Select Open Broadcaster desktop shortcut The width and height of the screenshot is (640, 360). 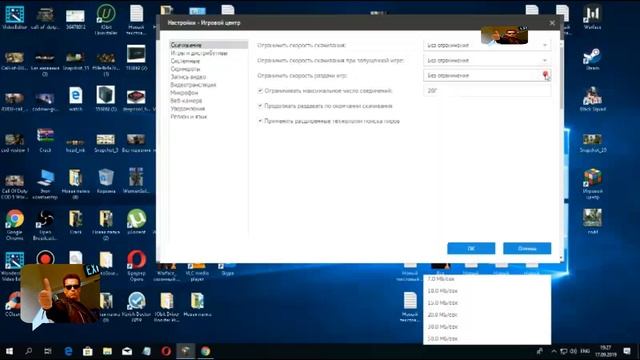(x=45, y=224)
